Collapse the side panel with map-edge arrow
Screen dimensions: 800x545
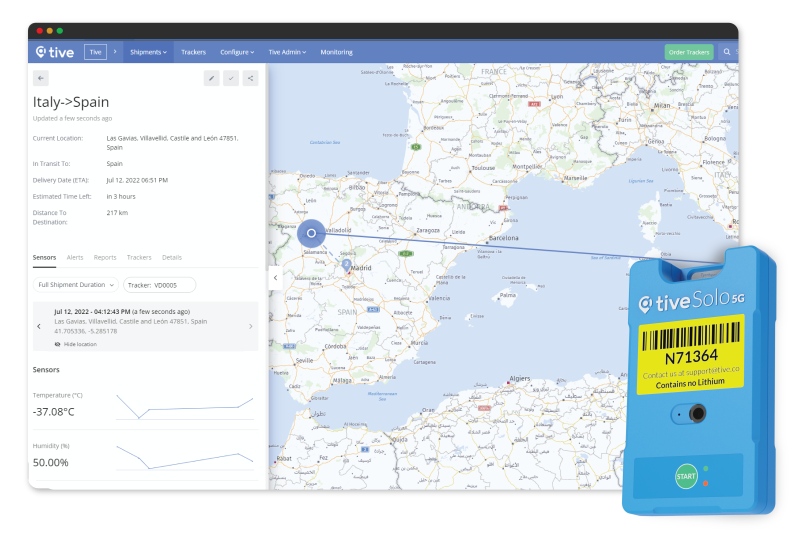coord(275,277)
